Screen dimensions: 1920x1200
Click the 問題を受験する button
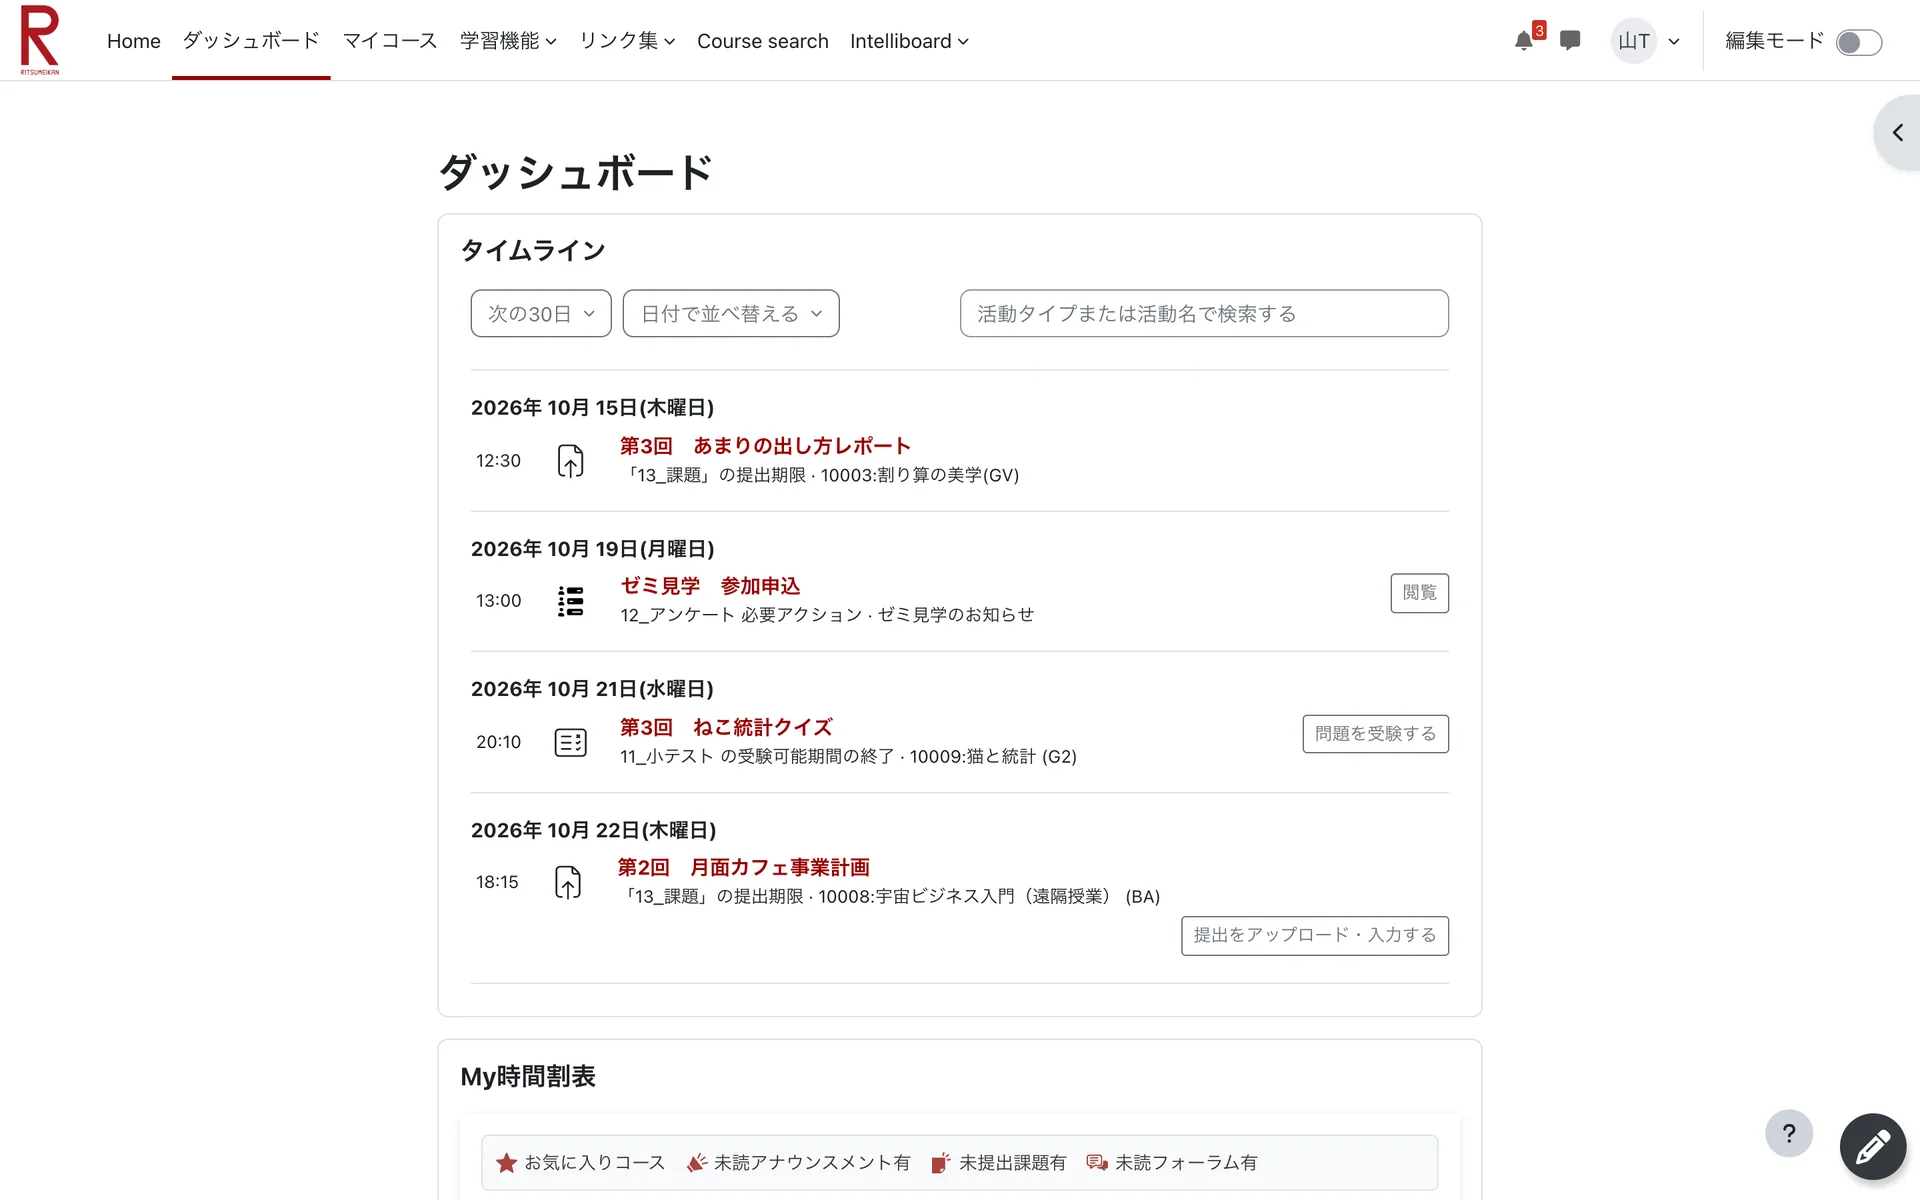coord(1375,734)
